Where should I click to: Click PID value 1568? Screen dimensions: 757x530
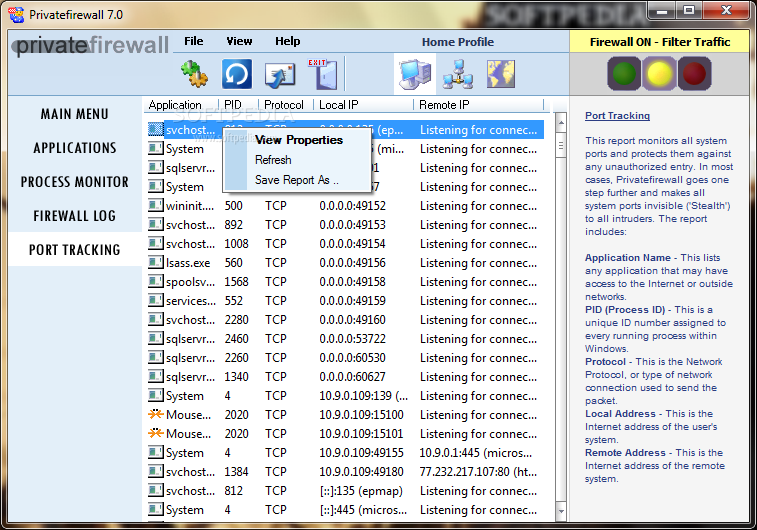(x=237, y=282)
